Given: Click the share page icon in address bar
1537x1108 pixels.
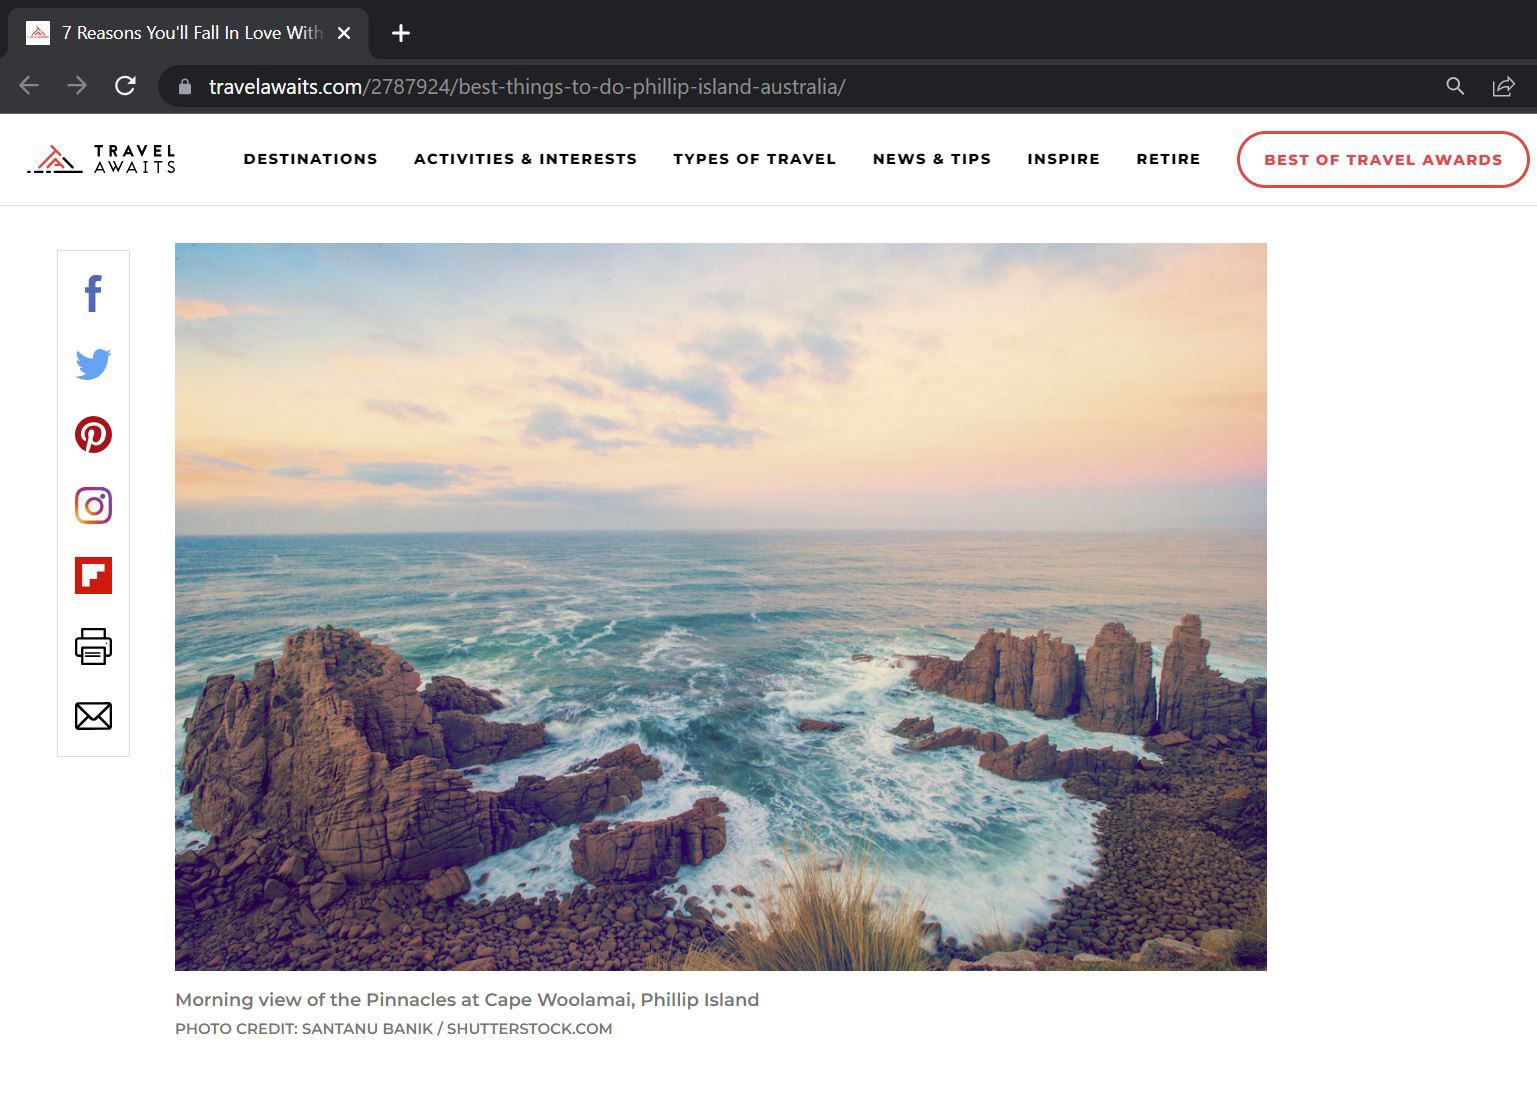Looking at the screenshot, I should [x=1503, y=87].
